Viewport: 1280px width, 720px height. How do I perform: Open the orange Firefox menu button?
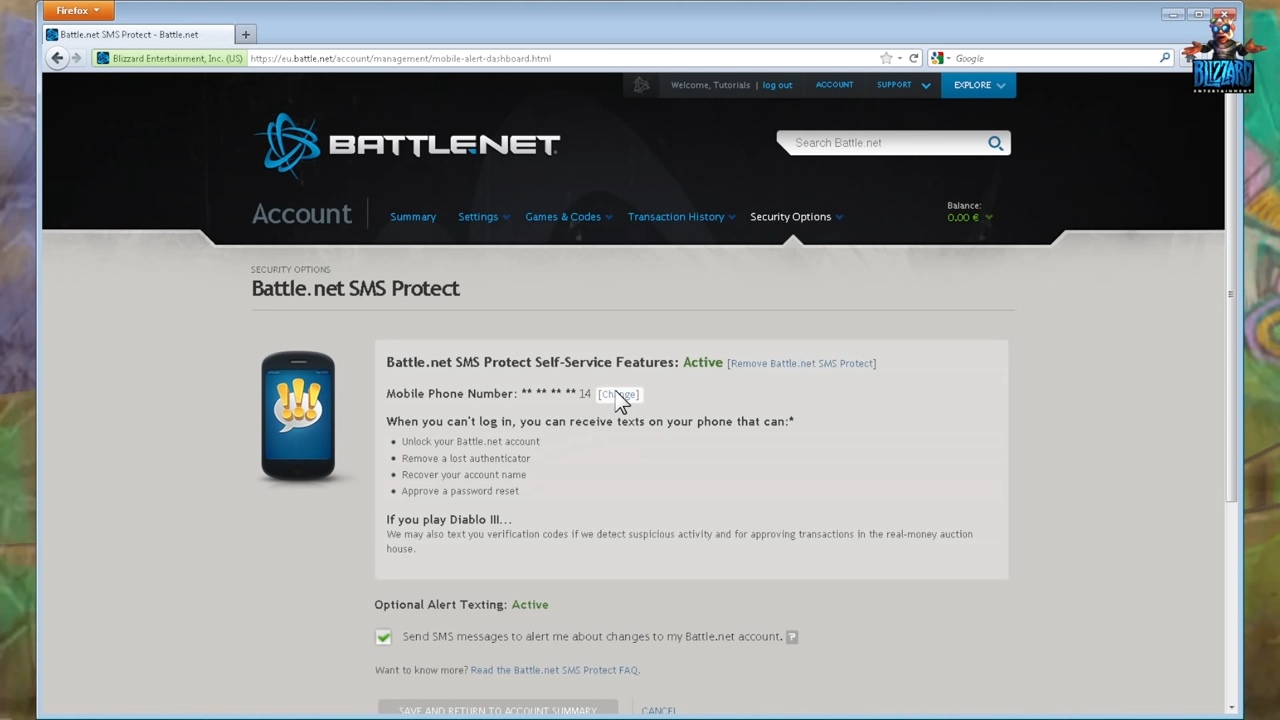tap(77, 10)
